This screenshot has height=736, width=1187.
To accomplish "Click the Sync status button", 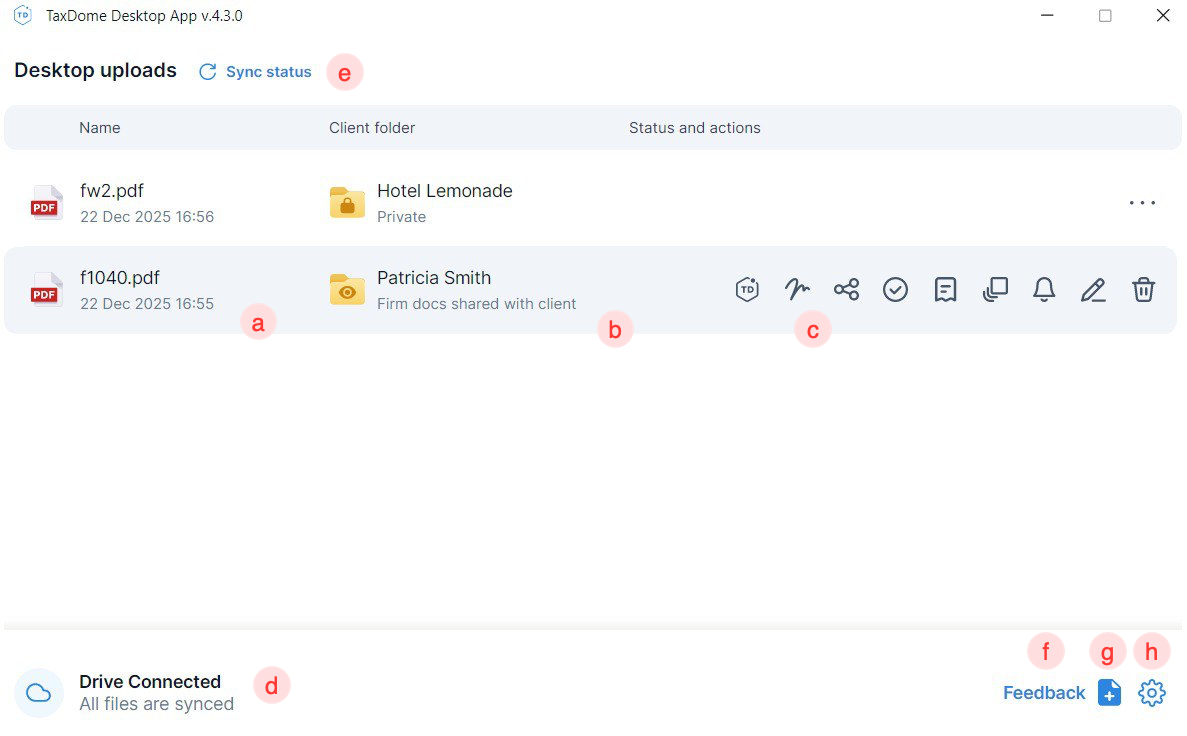I will tap(256, 72).
